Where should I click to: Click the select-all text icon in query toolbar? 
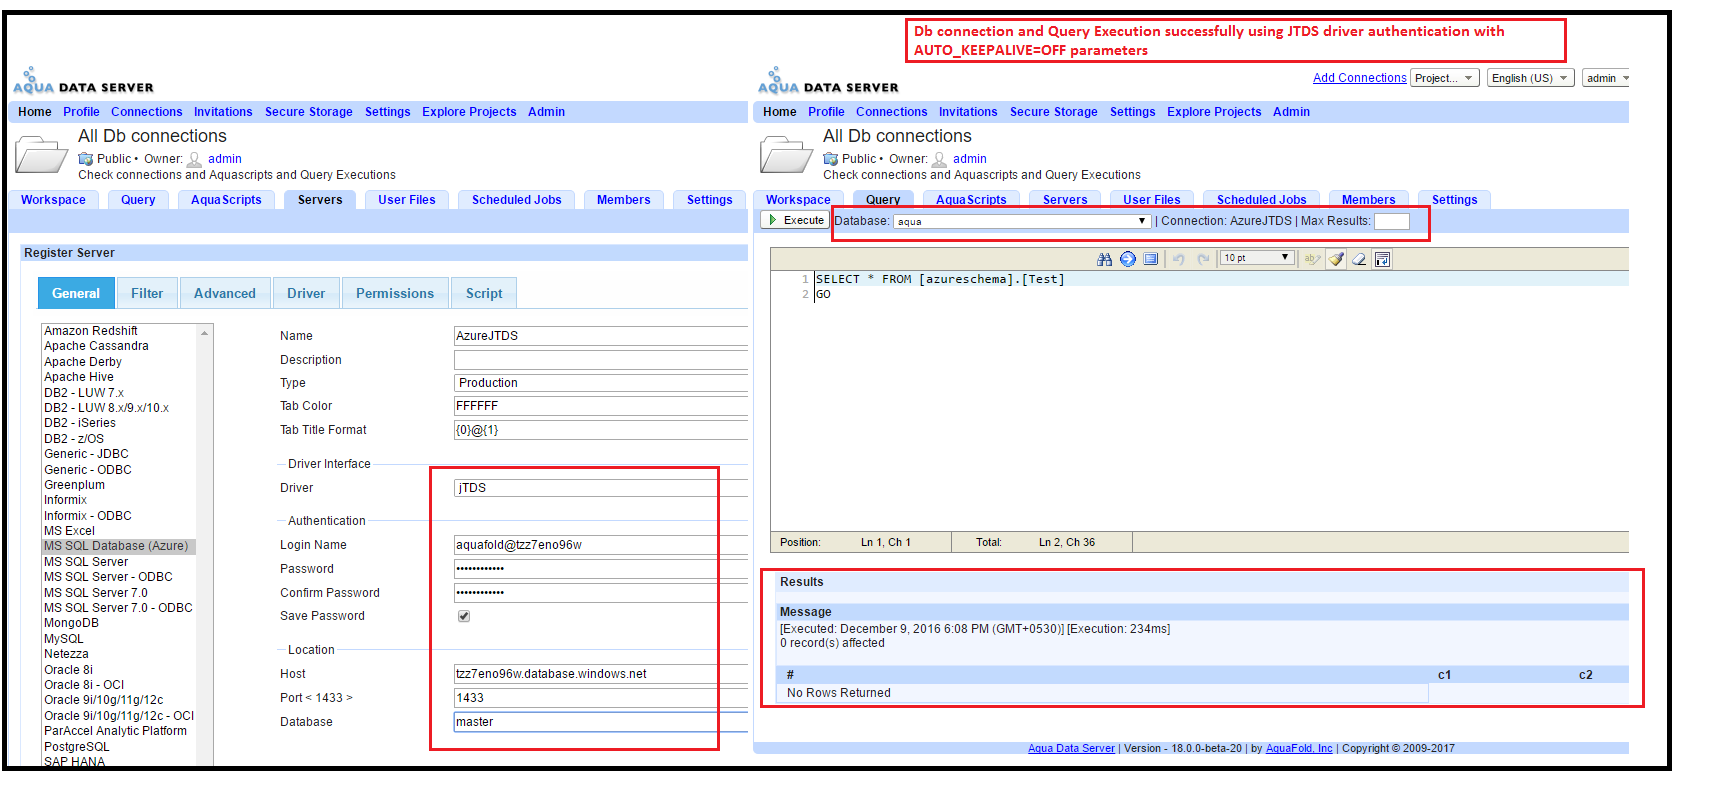[x=1151, y=259]
